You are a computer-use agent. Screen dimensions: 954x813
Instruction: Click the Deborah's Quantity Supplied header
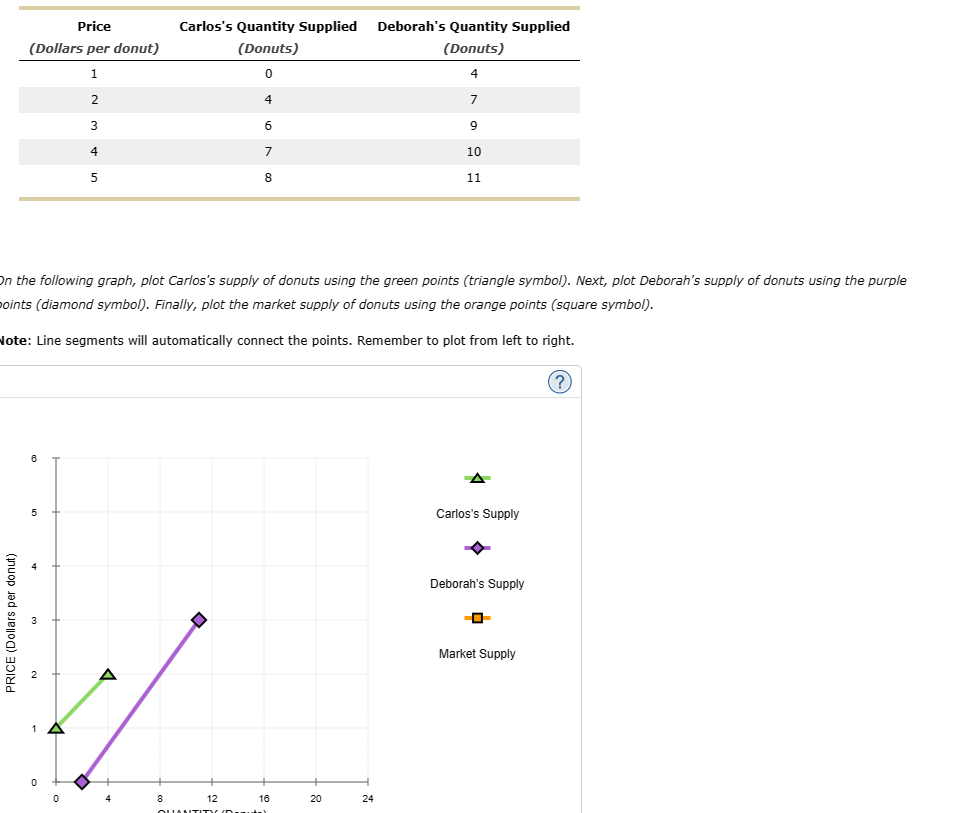tap(474, 26)
